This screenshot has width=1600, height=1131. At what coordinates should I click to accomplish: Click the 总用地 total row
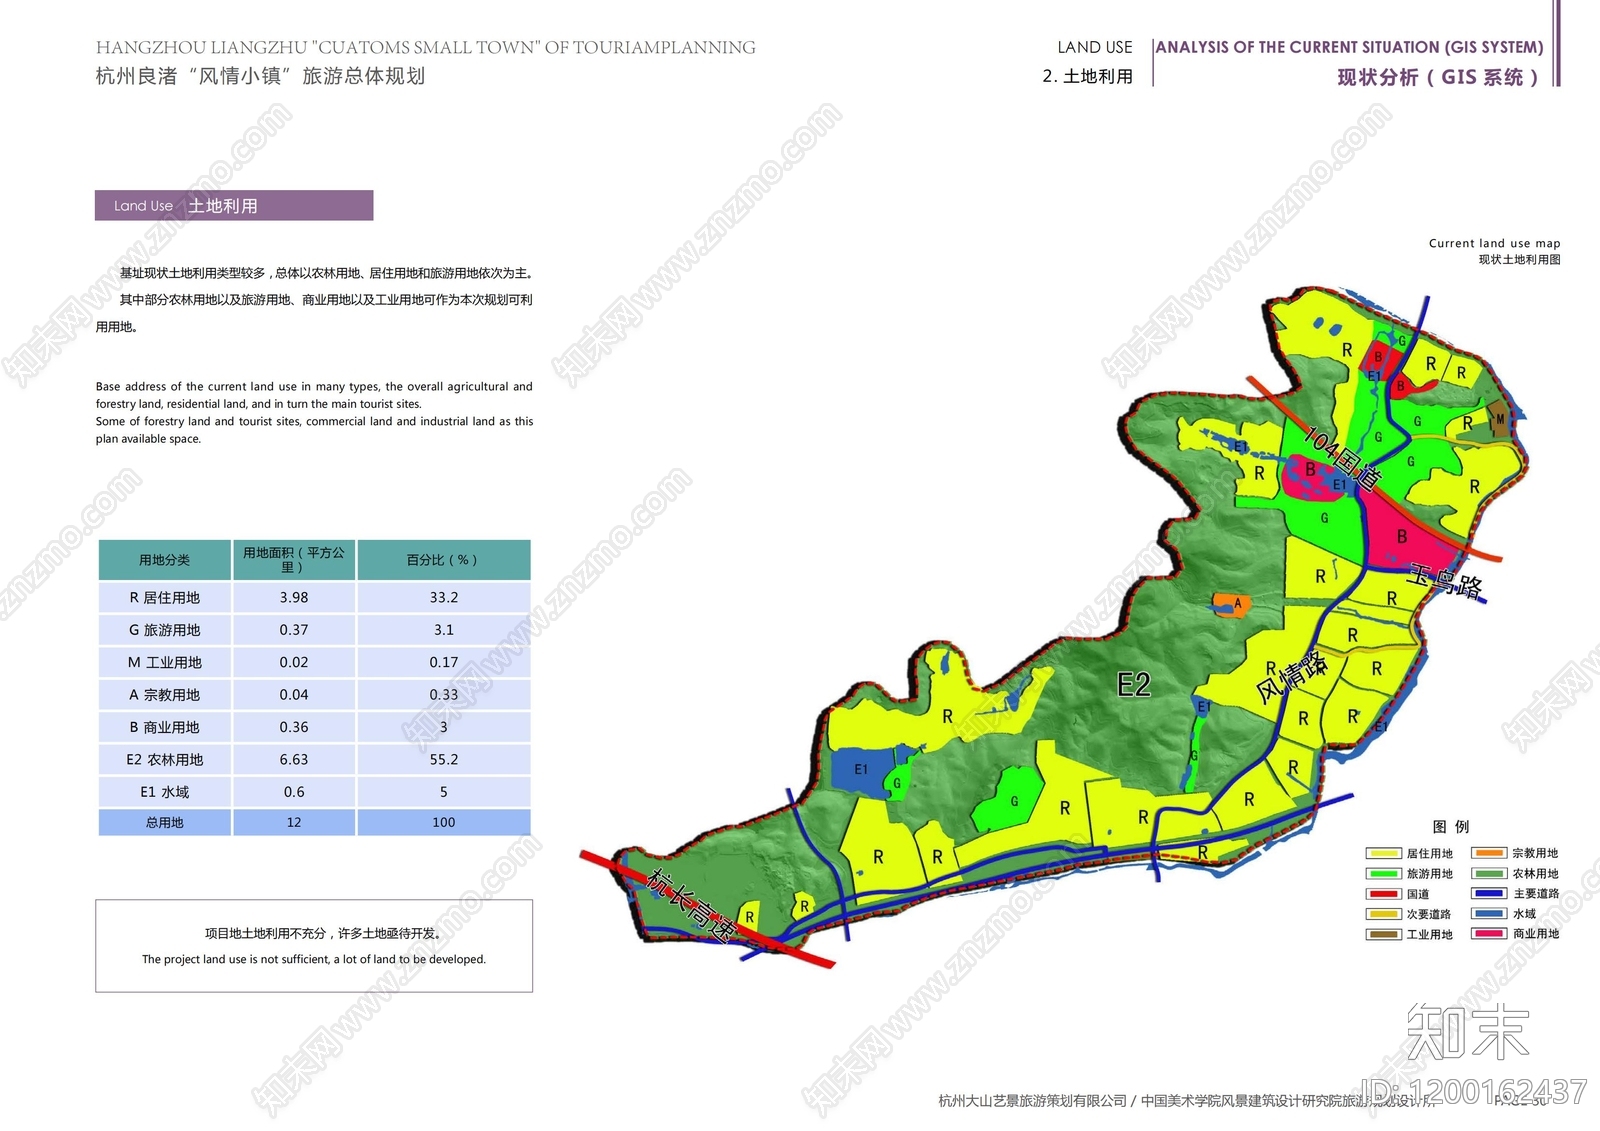click(x=314, y=822)
